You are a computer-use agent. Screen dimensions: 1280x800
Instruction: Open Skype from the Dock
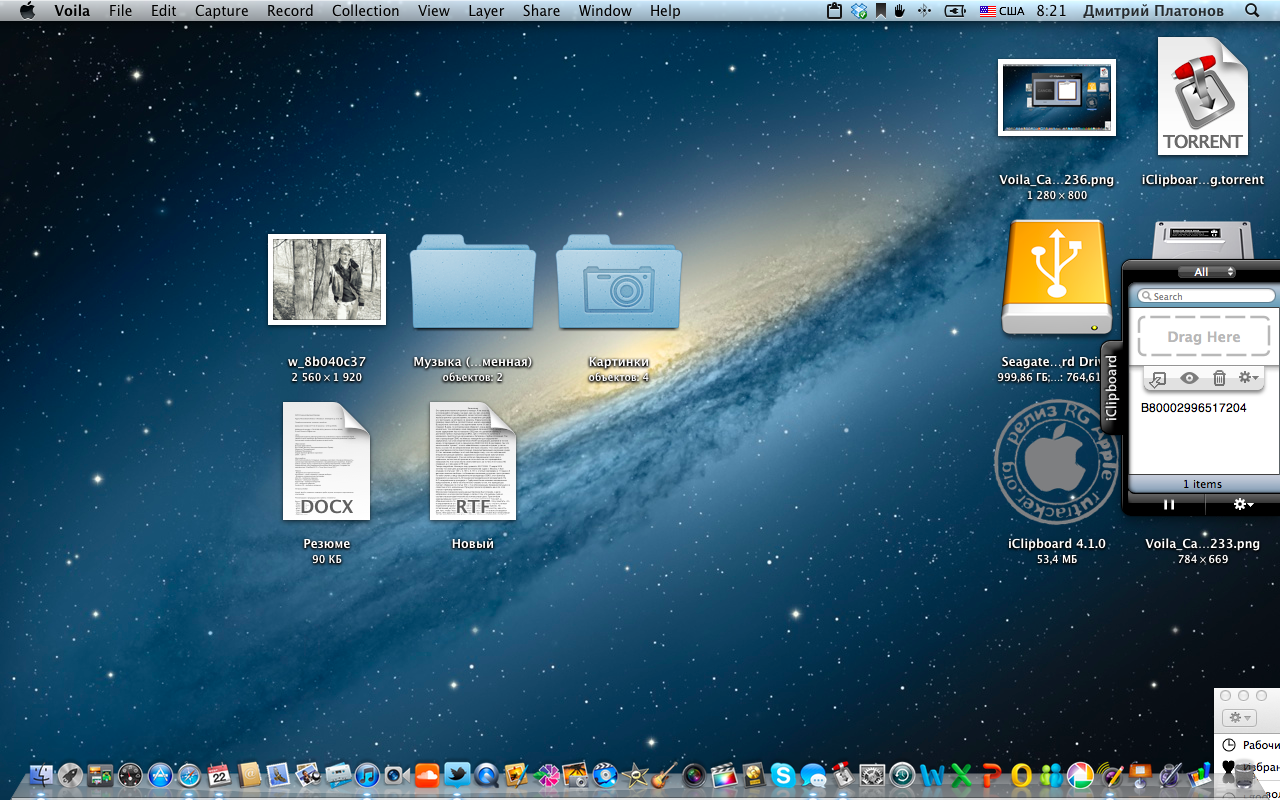[x=782, y=774]
